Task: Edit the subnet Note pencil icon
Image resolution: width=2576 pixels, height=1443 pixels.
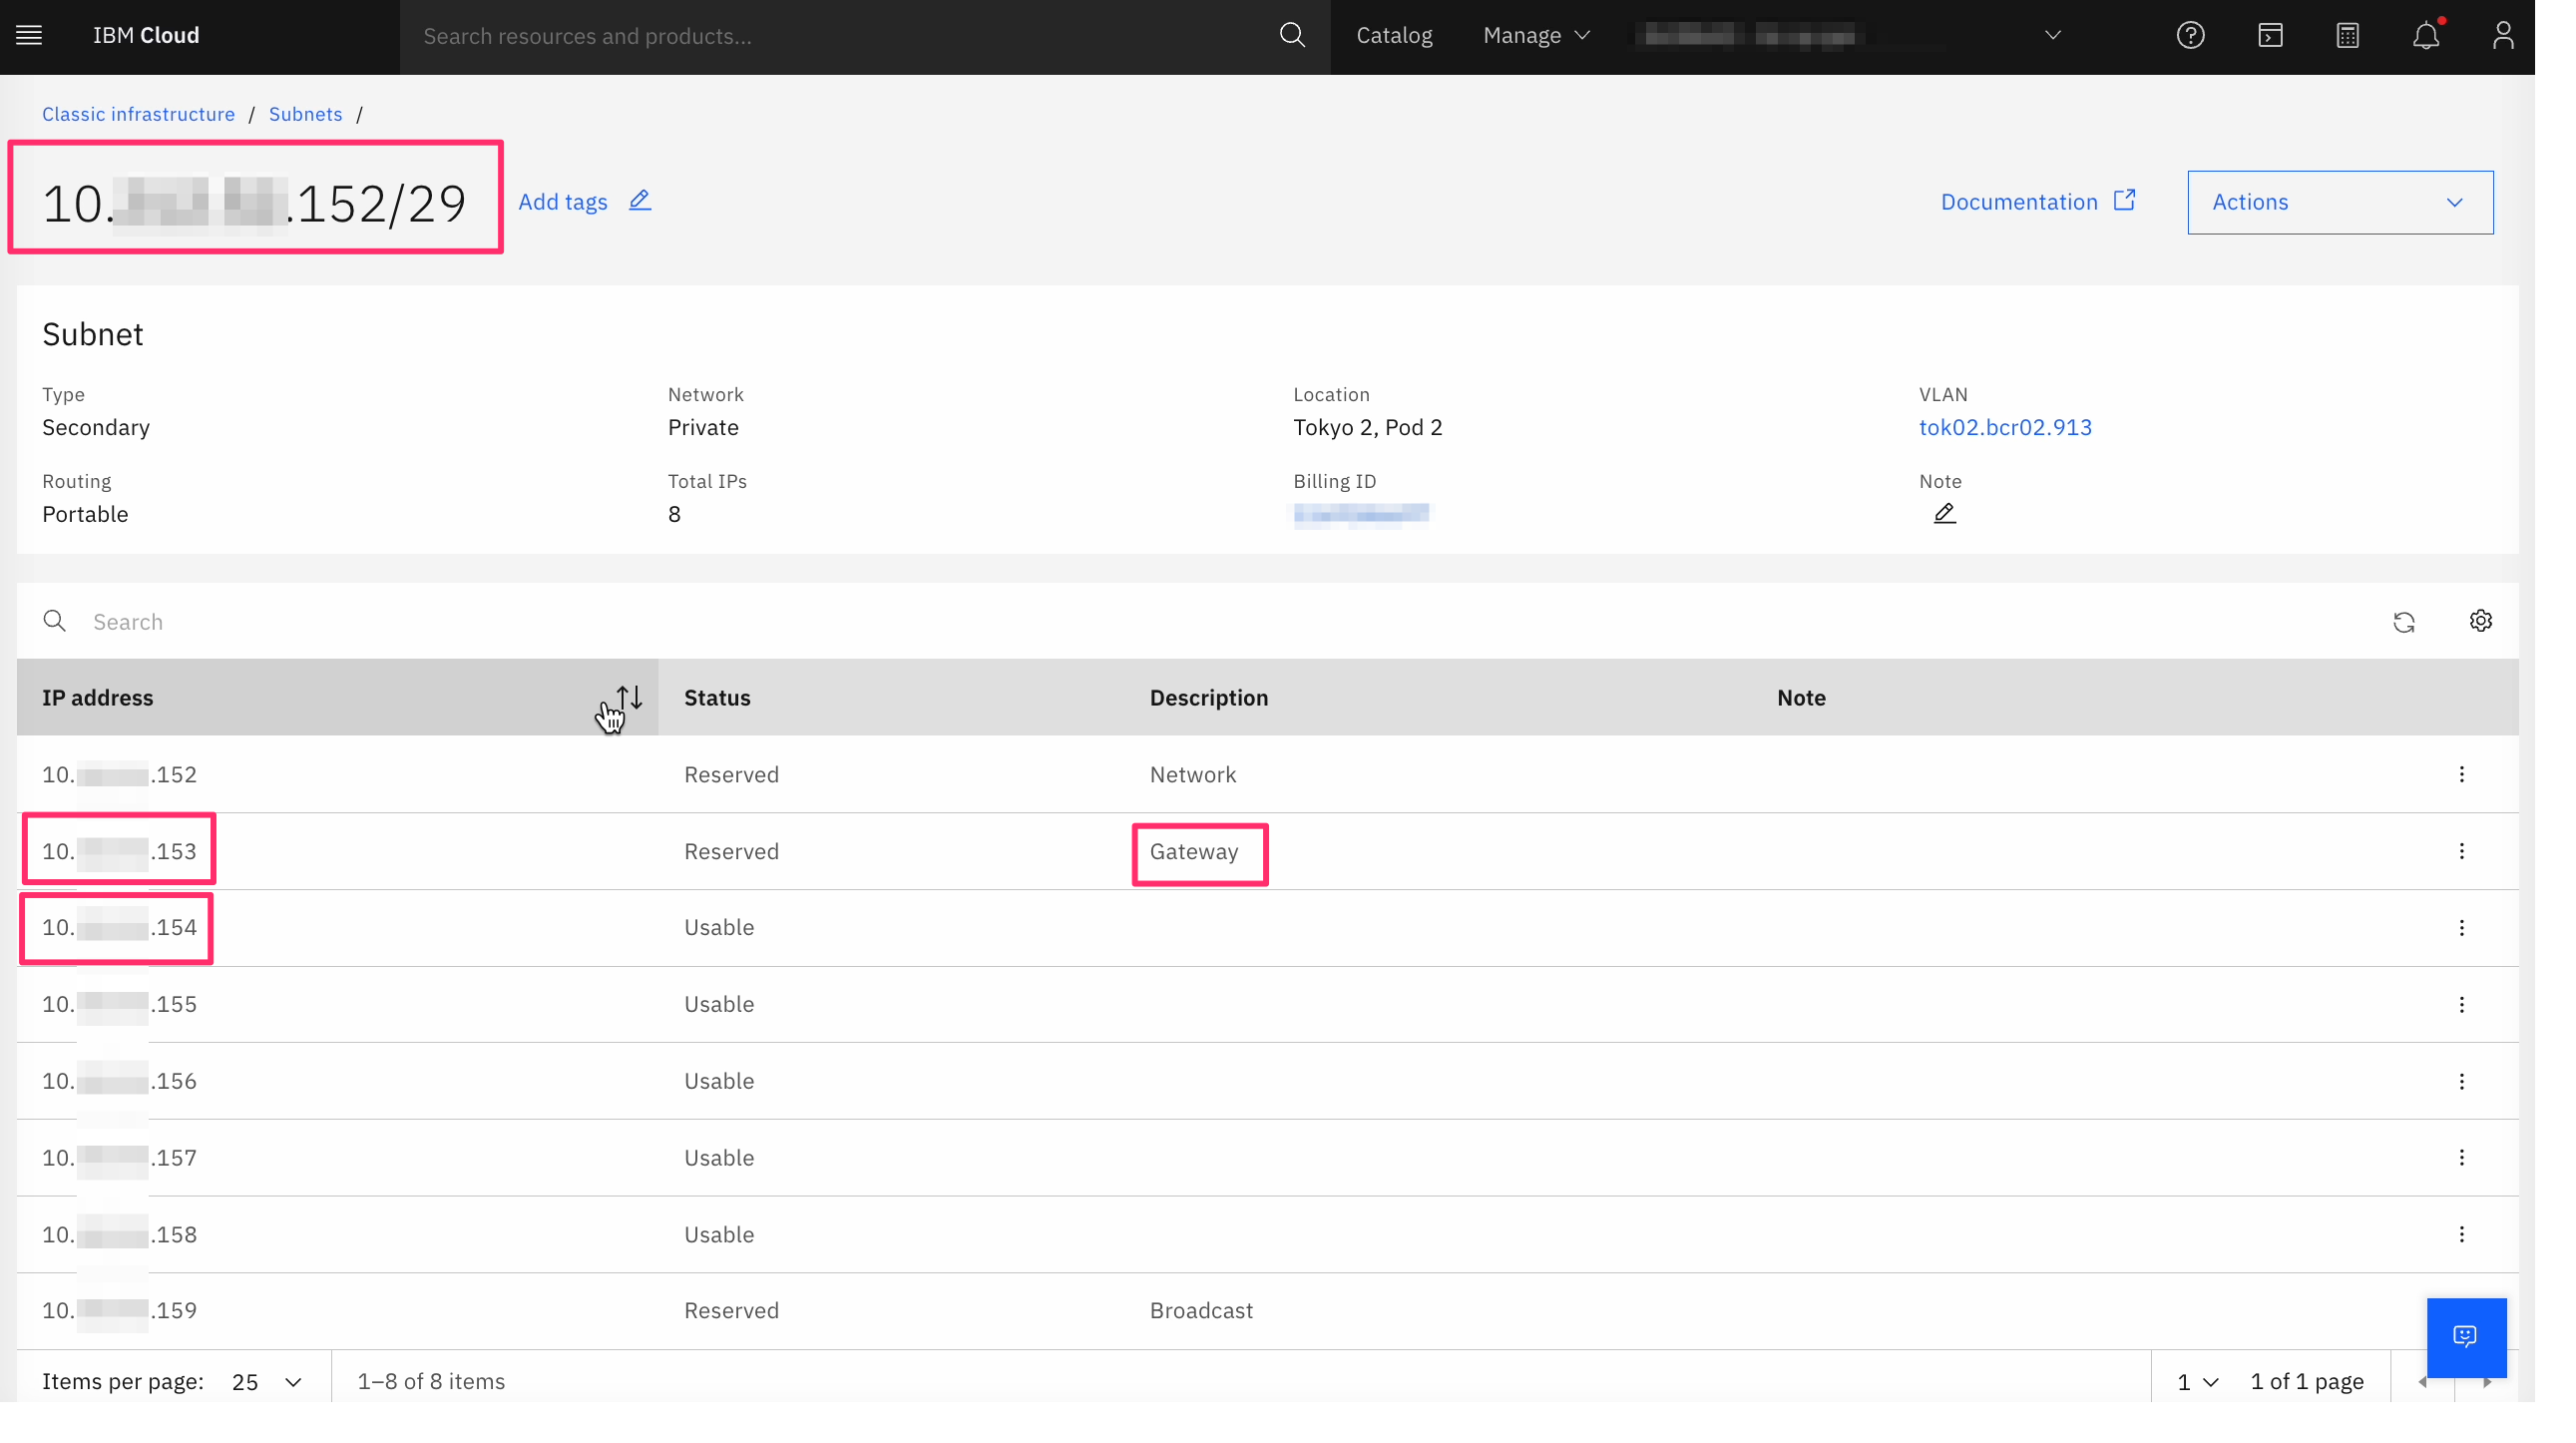Action: (1944, 514)
